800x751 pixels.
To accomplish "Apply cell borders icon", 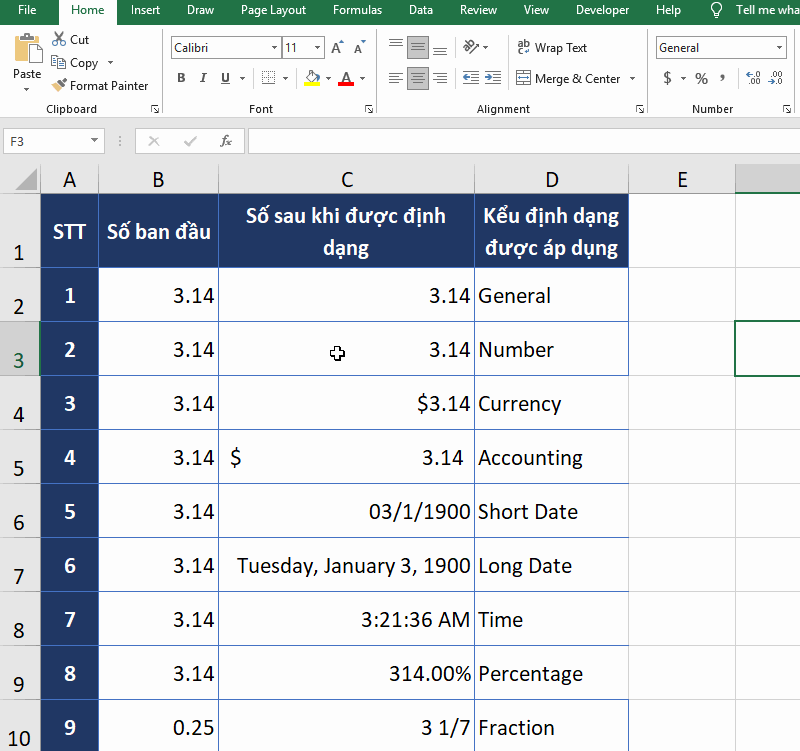I will [x=268, y=78].
